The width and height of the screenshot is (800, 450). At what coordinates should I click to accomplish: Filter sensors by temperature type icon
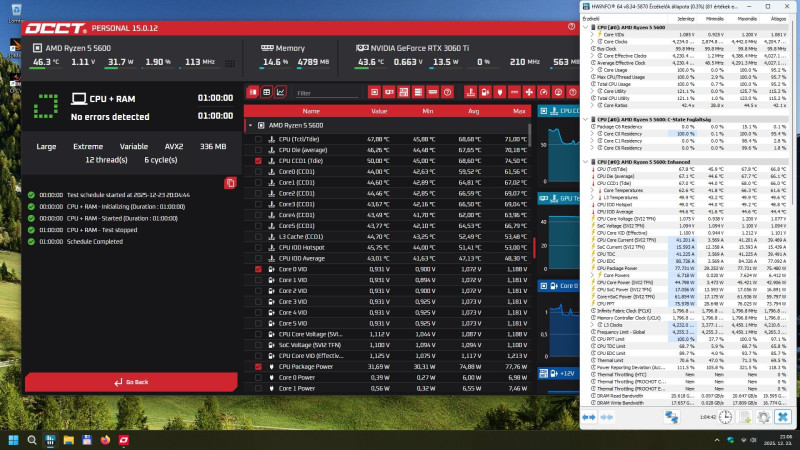470,92
